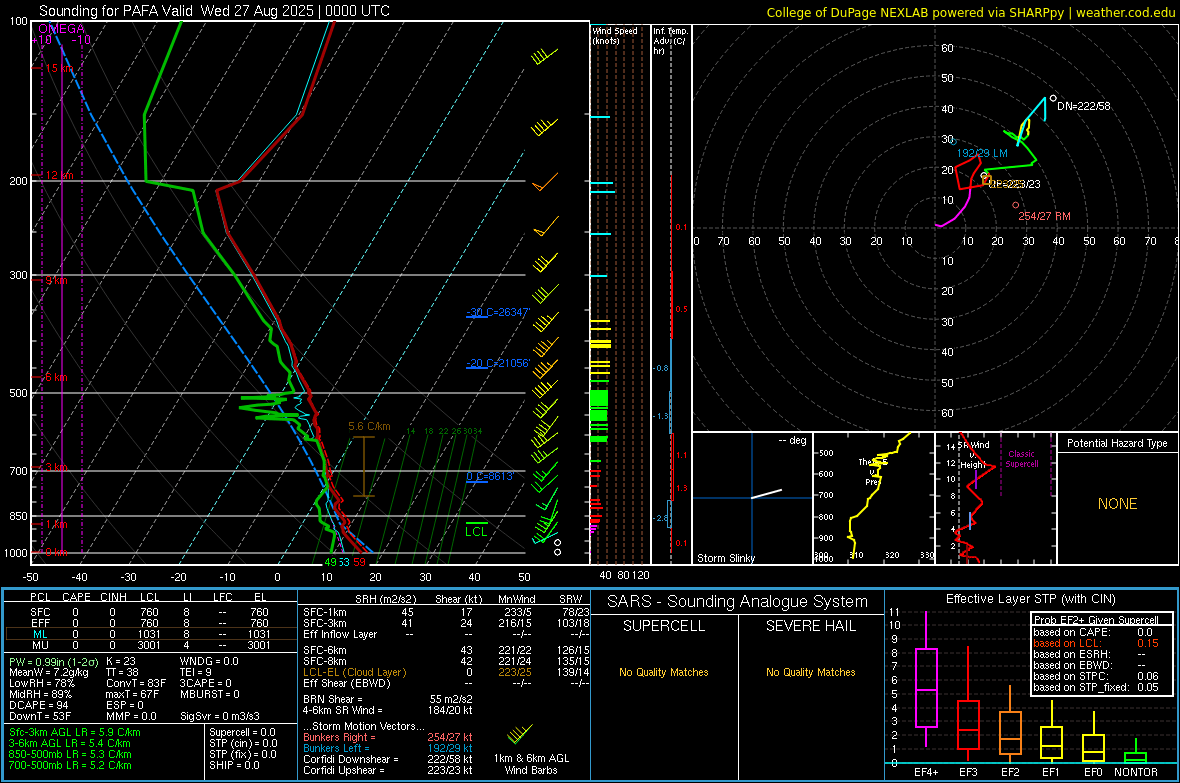Select the Wind Speed (knots) panel header
The width and height of the screenshot is (1180, 783).
point(615,35)
